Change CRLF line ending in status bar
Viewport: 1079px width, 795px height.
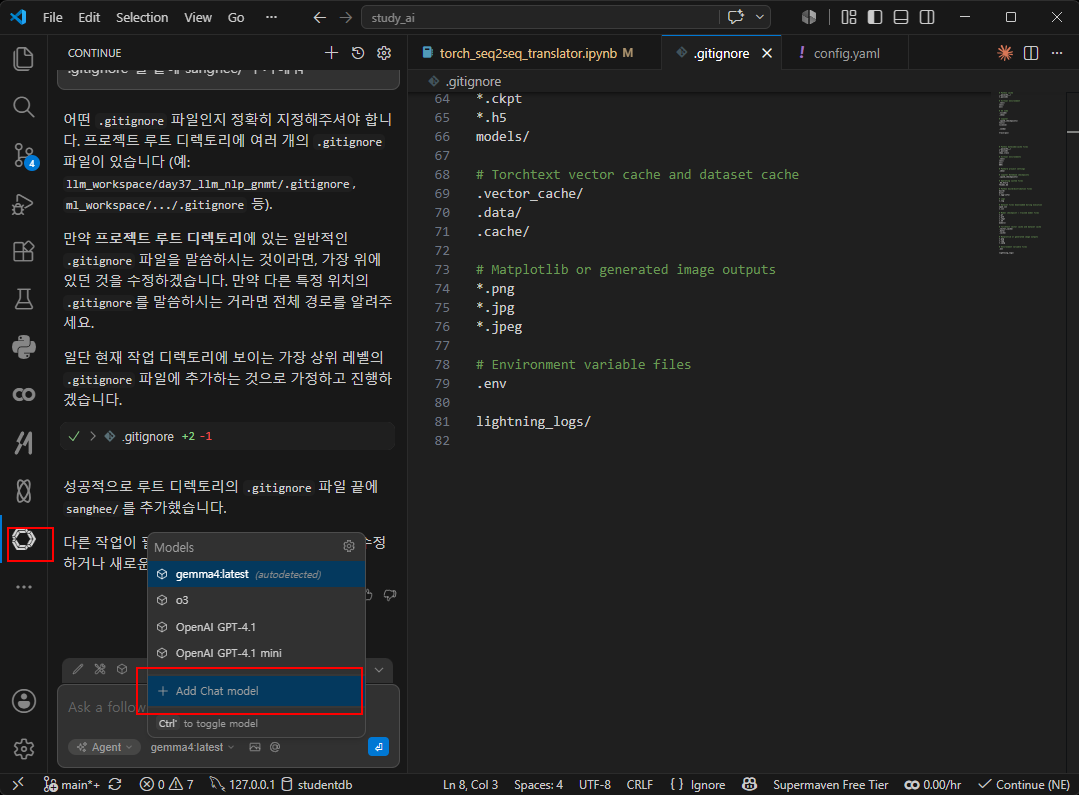(639, 785)
